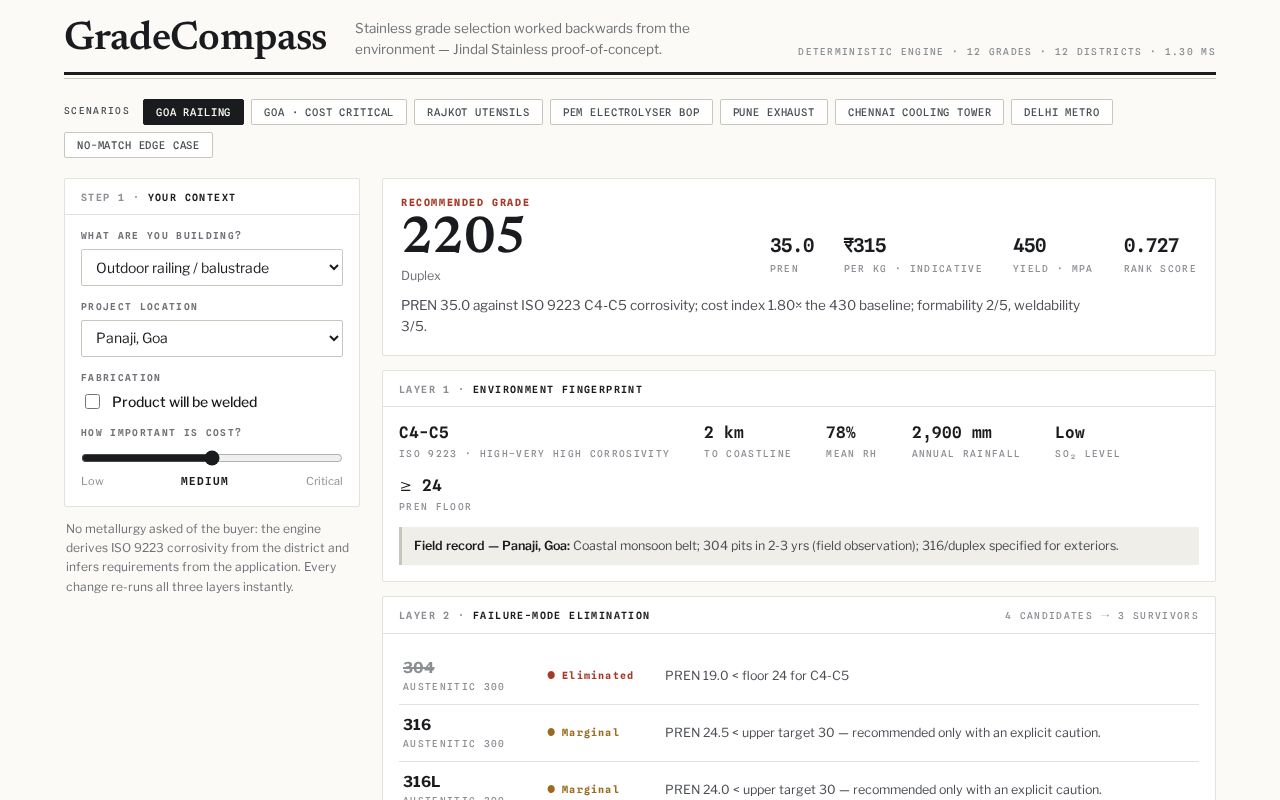Click the red Eliminated status for 304
The width and height of the screenshot is (1280, 800).
tap(591, 675)
